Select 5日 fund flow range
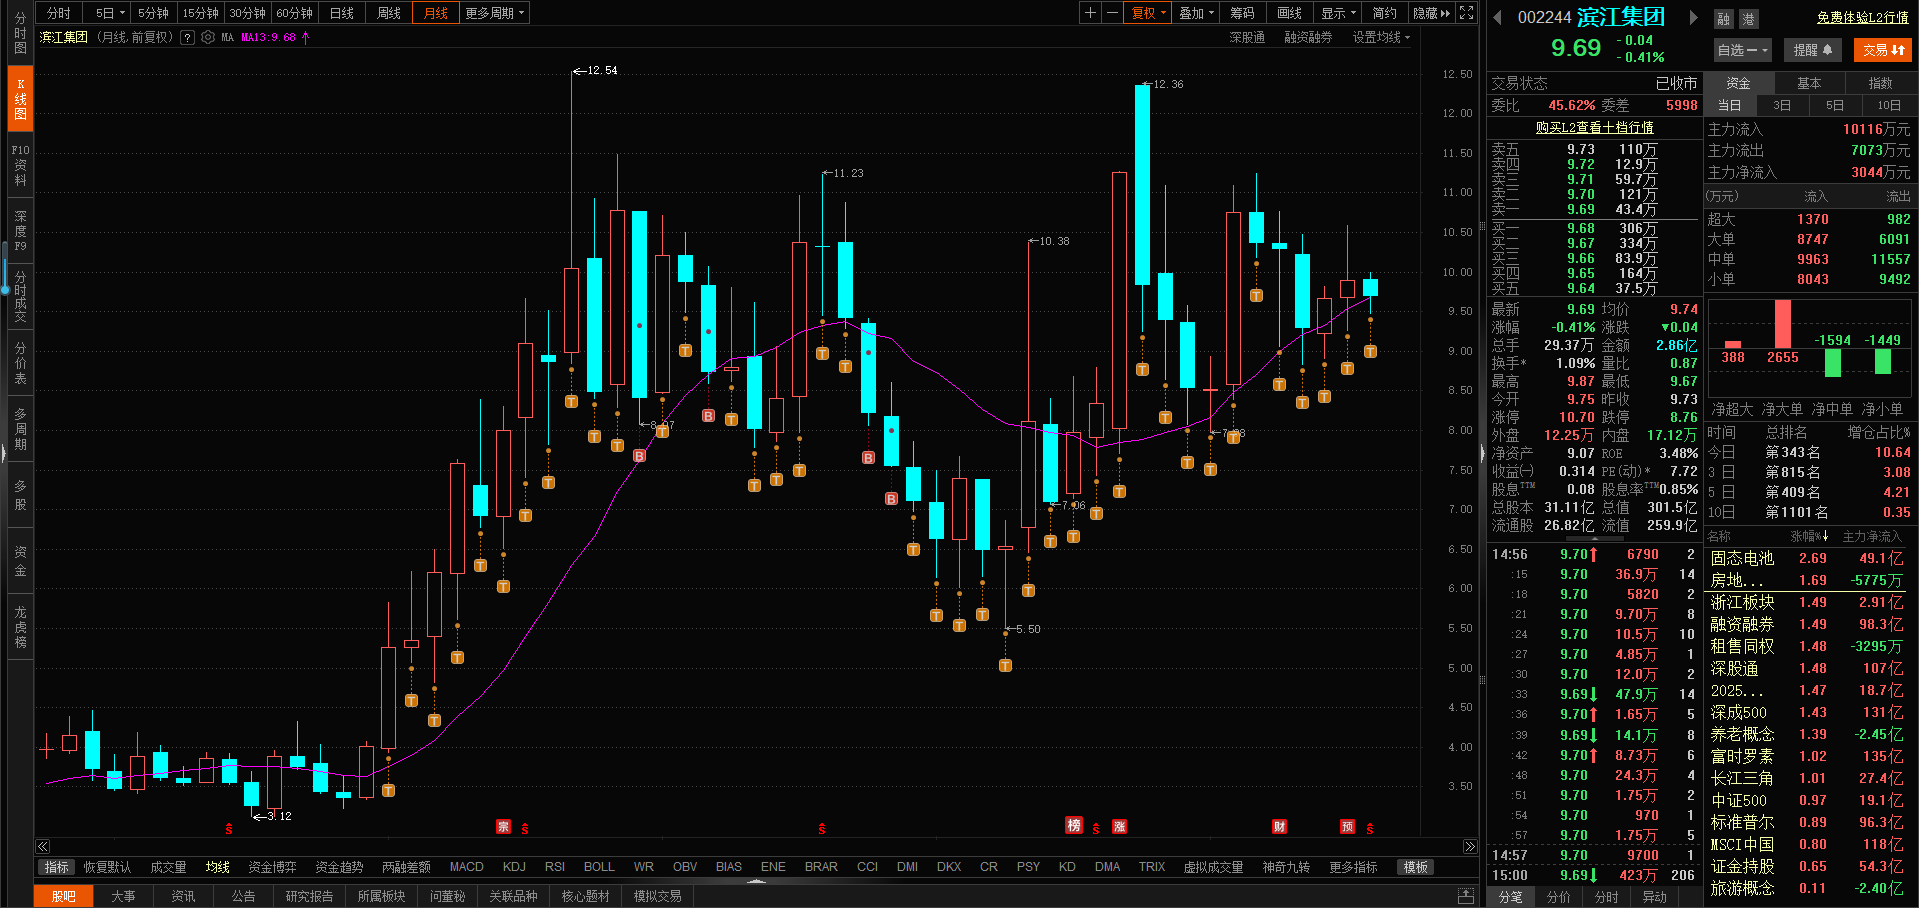Viewport: 1919px width, 908px height. (x=1835, y=105)
